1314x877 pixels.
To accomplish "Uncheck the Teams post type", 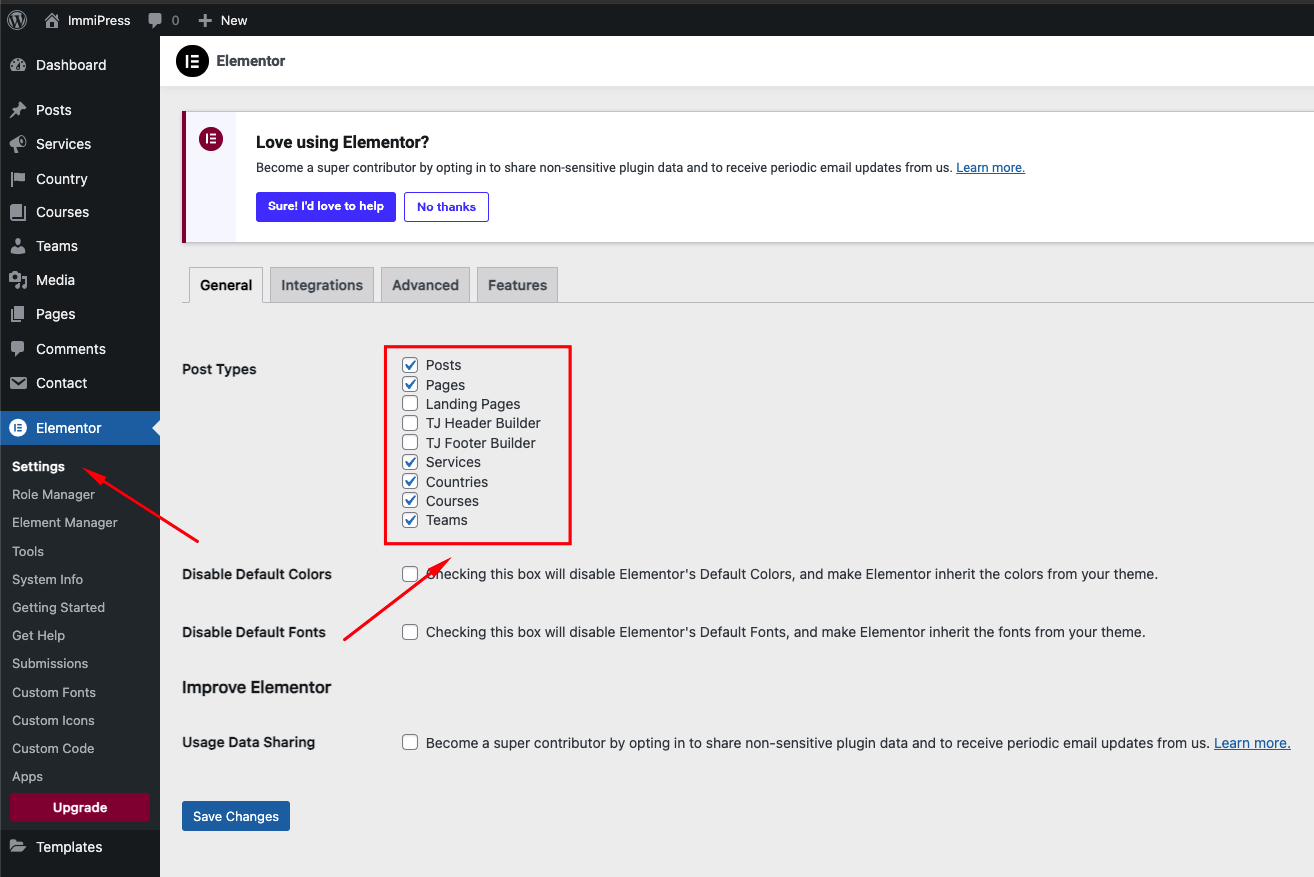I will tap(410, 520).
